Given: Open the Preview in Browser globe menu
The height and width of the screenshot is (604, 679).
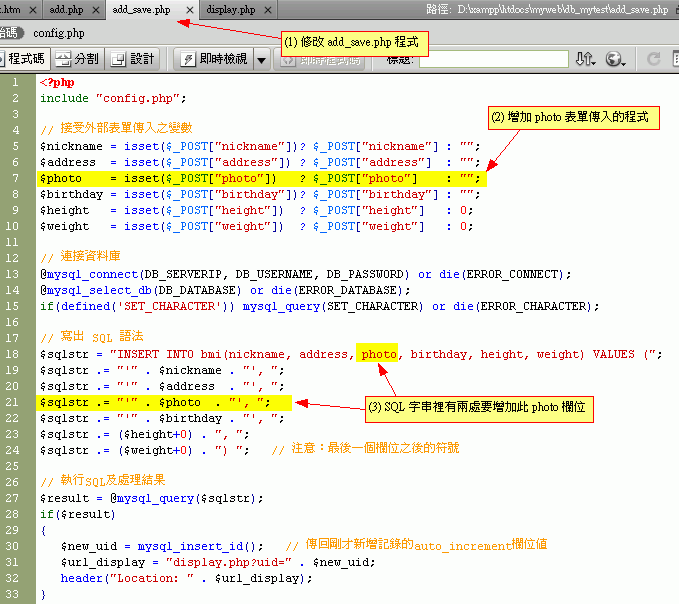Looking at the screenshot, I should tap(615, 59).
